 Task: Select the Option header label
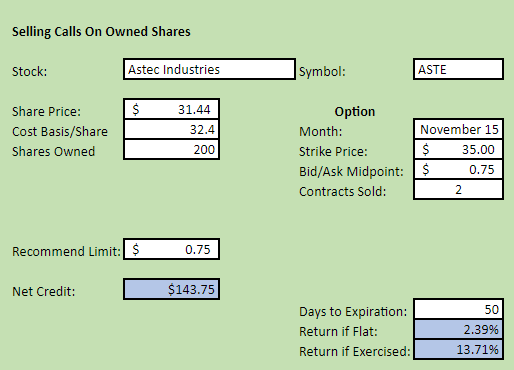point(355,111)
